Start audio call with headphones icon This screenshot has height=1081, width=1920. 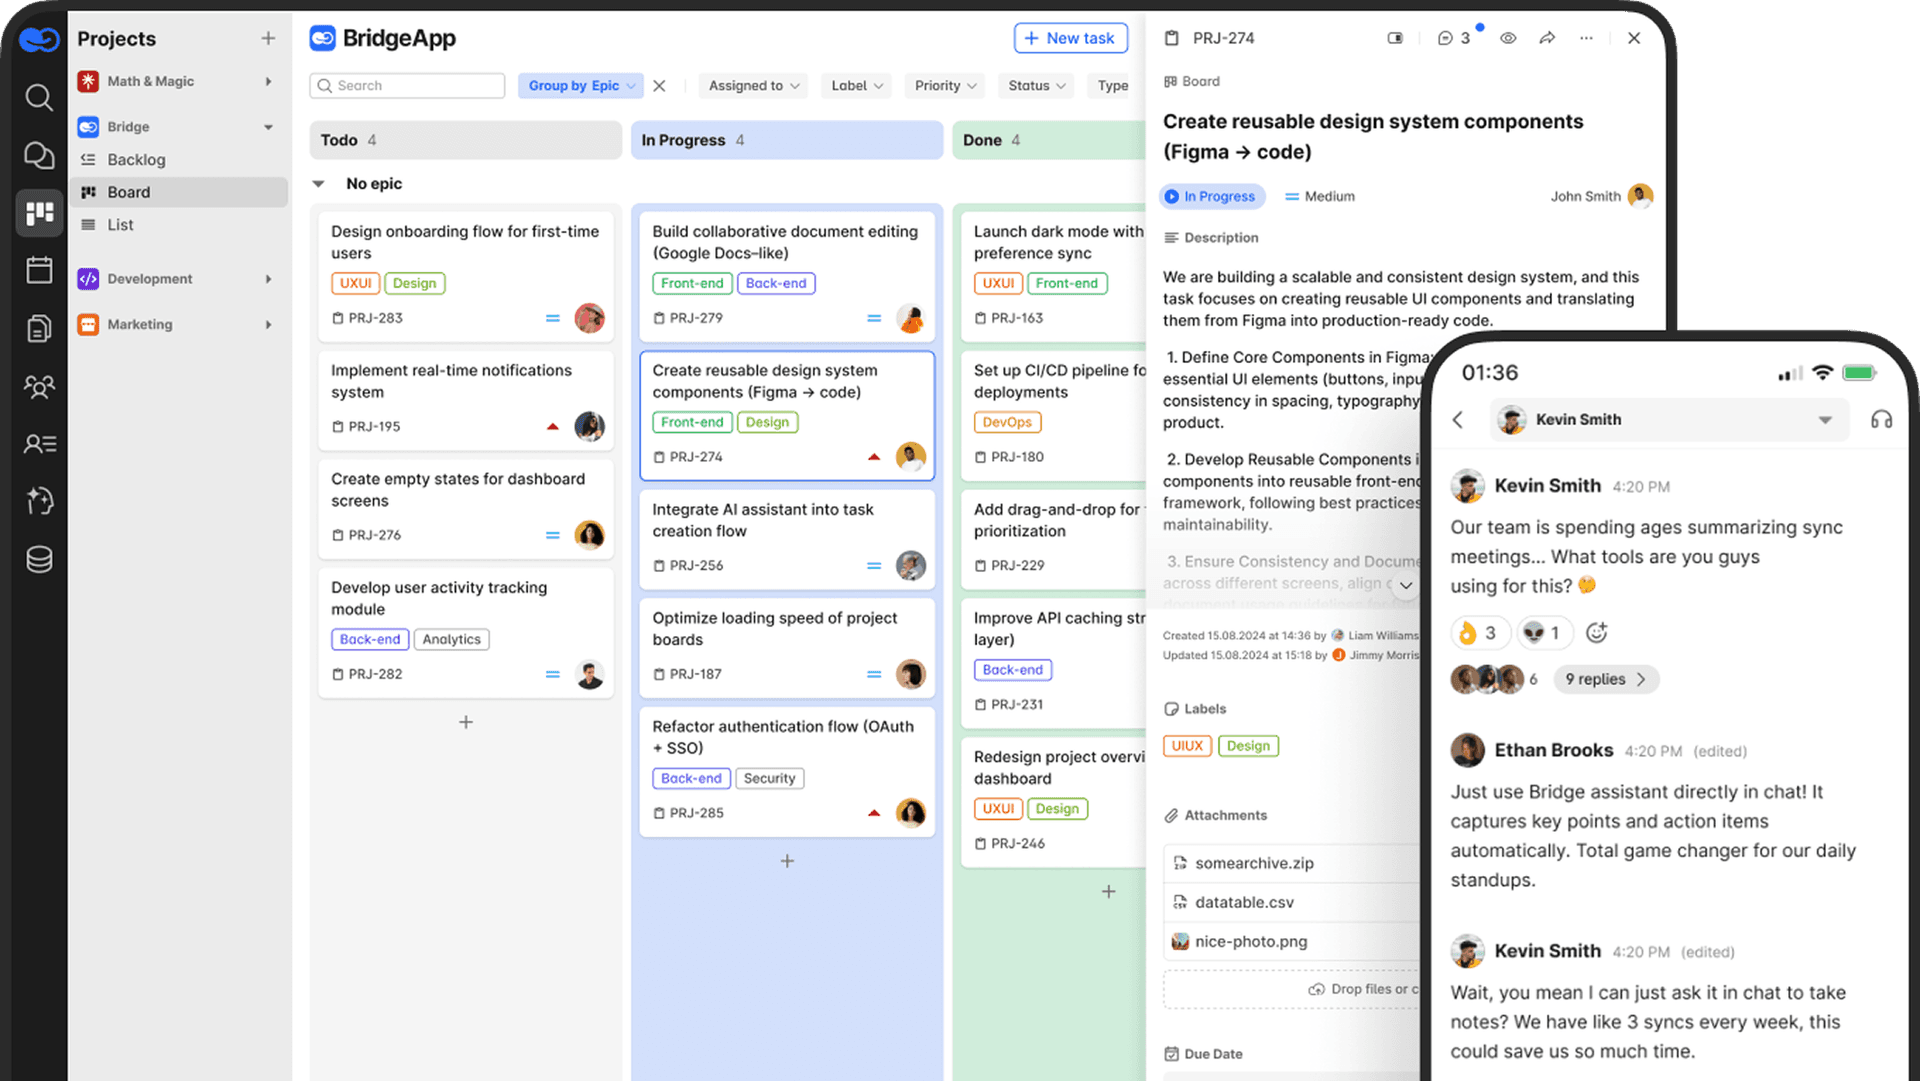(1881, 420)
